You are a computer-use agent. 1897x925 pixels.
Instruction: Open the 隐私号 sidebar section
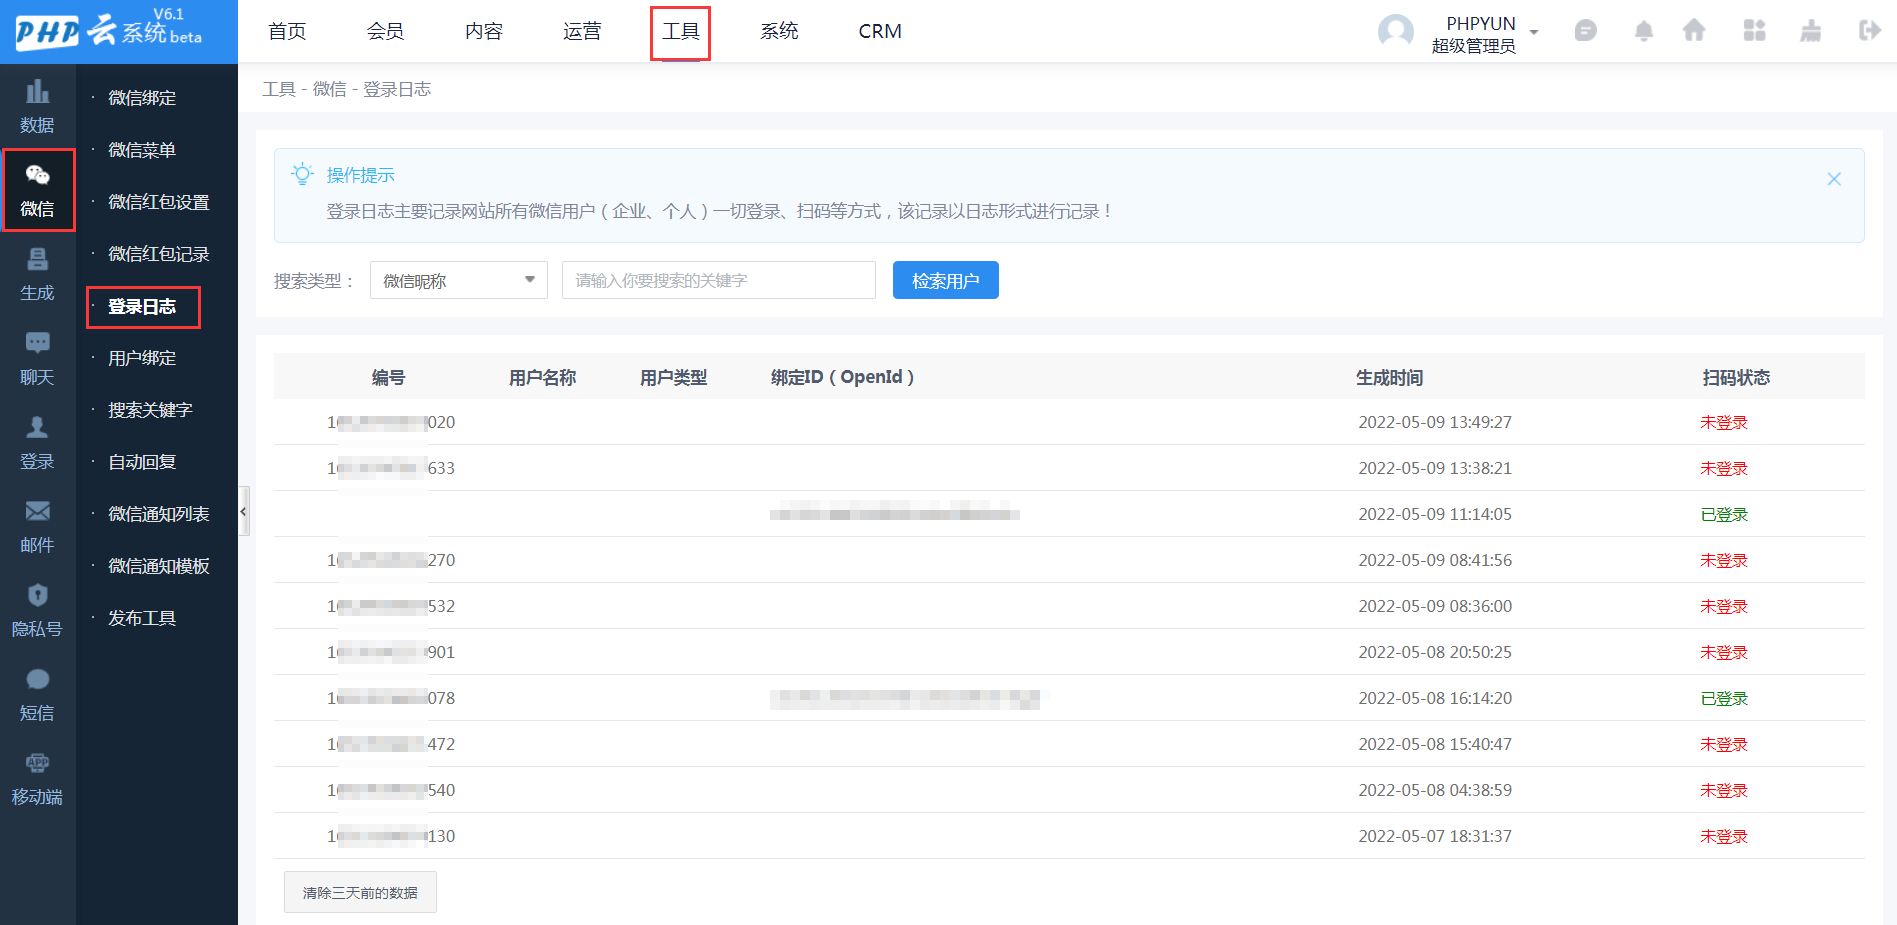[x=37, y=610]
